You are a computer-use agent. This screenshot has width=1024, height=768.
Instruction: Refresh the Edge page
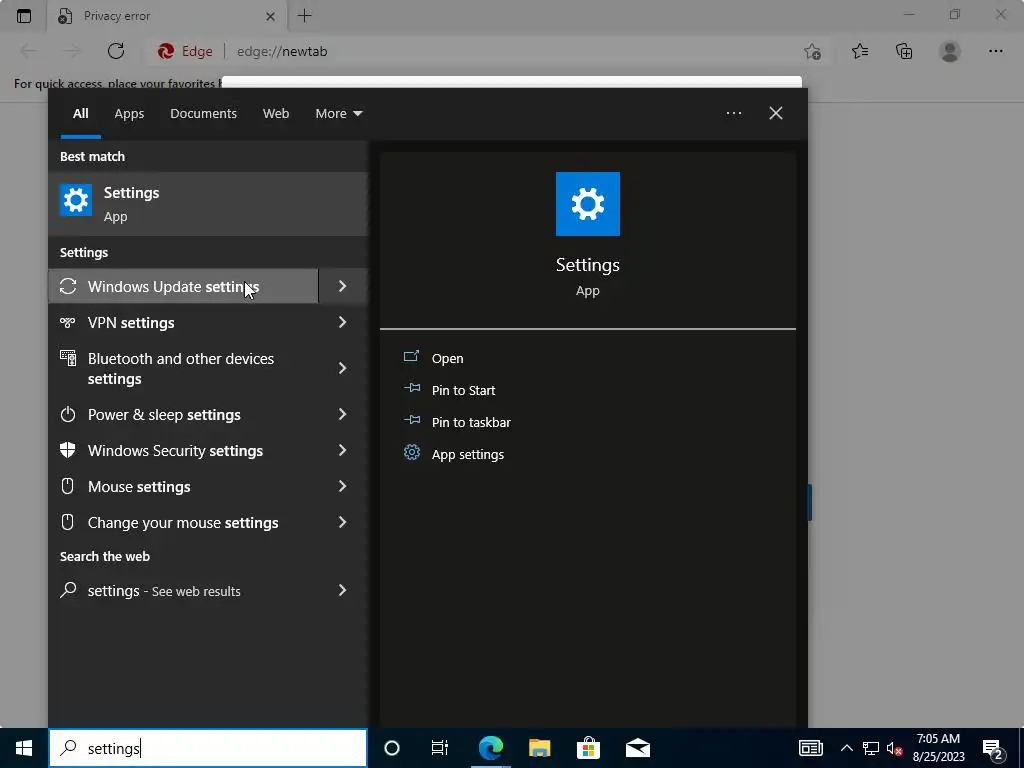(x=116, y=51)
